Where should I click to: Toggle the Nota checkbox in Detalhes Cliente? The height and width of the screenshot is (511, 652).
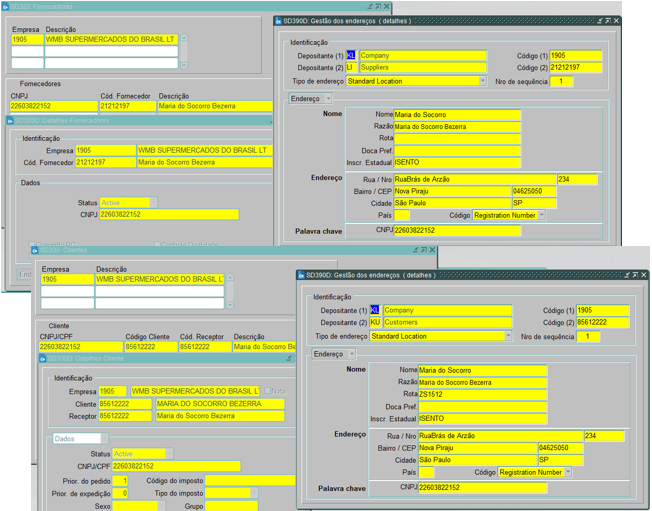[267, 391]
